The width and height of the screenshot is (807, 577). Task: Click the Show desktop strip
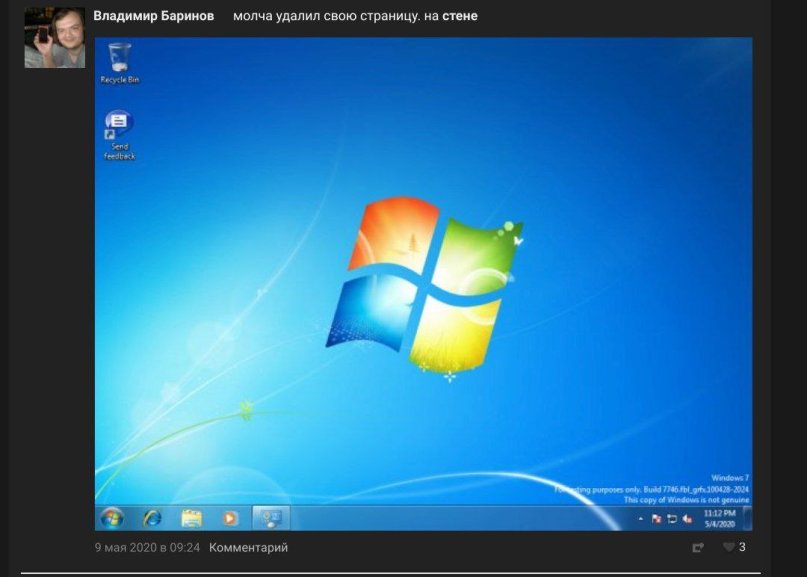click(x=748, y=518)
